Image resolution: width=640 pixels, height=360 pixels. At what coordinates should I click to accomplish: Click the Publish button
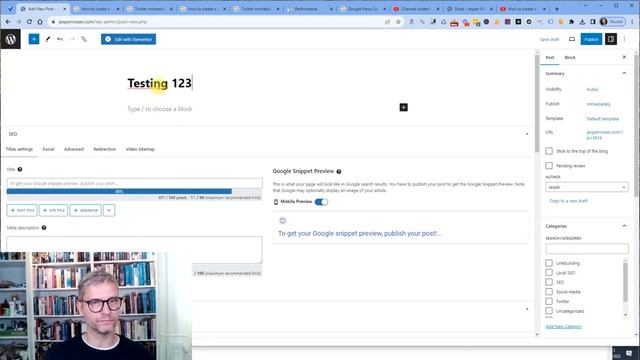(591, 39)
